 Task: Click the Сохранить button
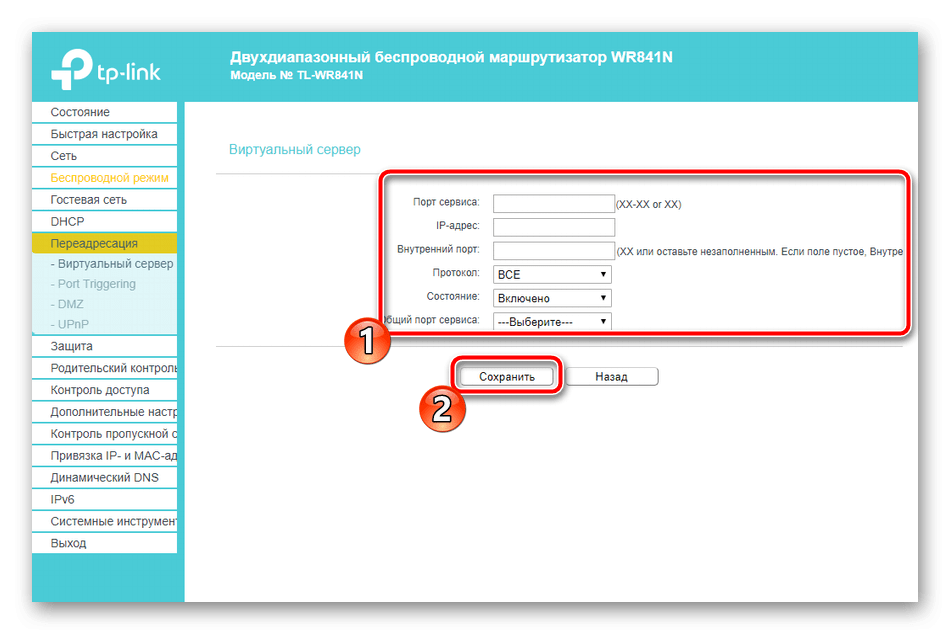pyautogui.click(x=507, y=377)
